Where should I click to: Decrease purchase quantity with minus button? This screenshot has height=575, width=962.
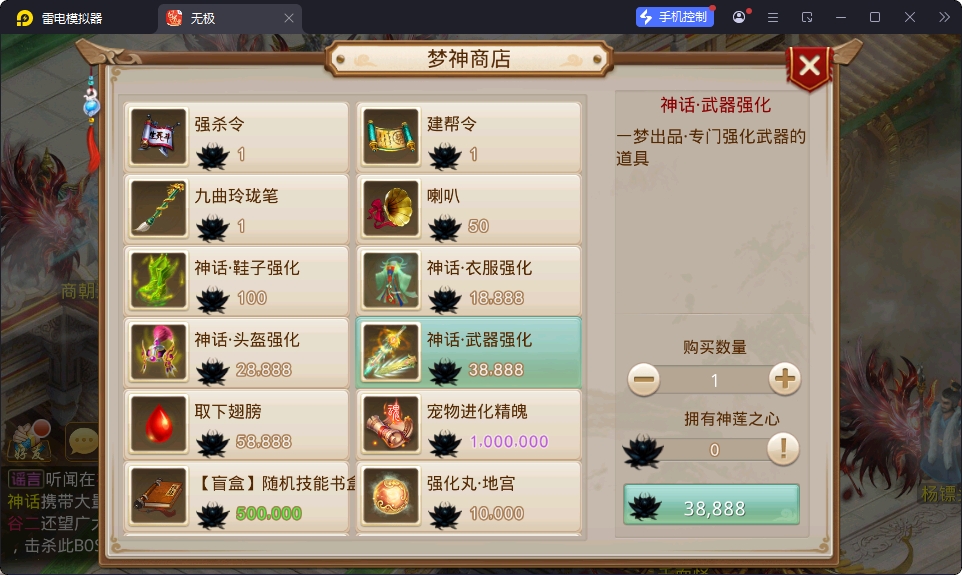point(644,379)
